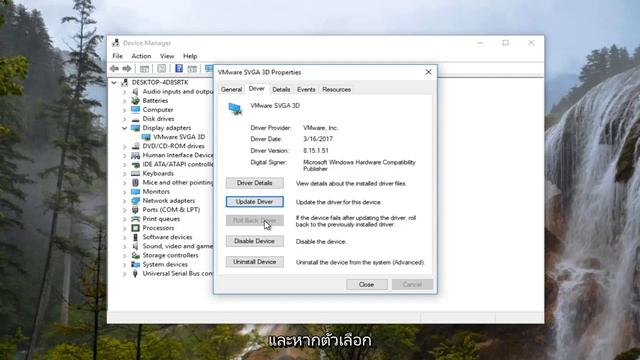640x360 pixels.
Task: Maximize the Device Manager window
Action: (x=506, y=43)
